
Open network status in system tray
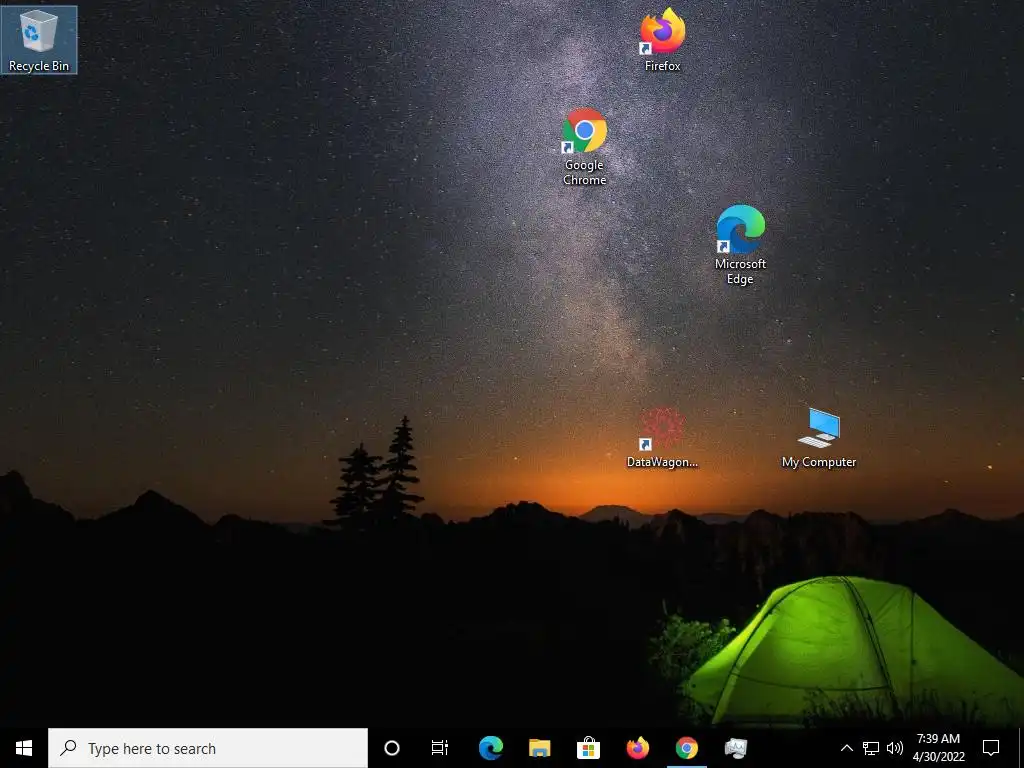871,748
